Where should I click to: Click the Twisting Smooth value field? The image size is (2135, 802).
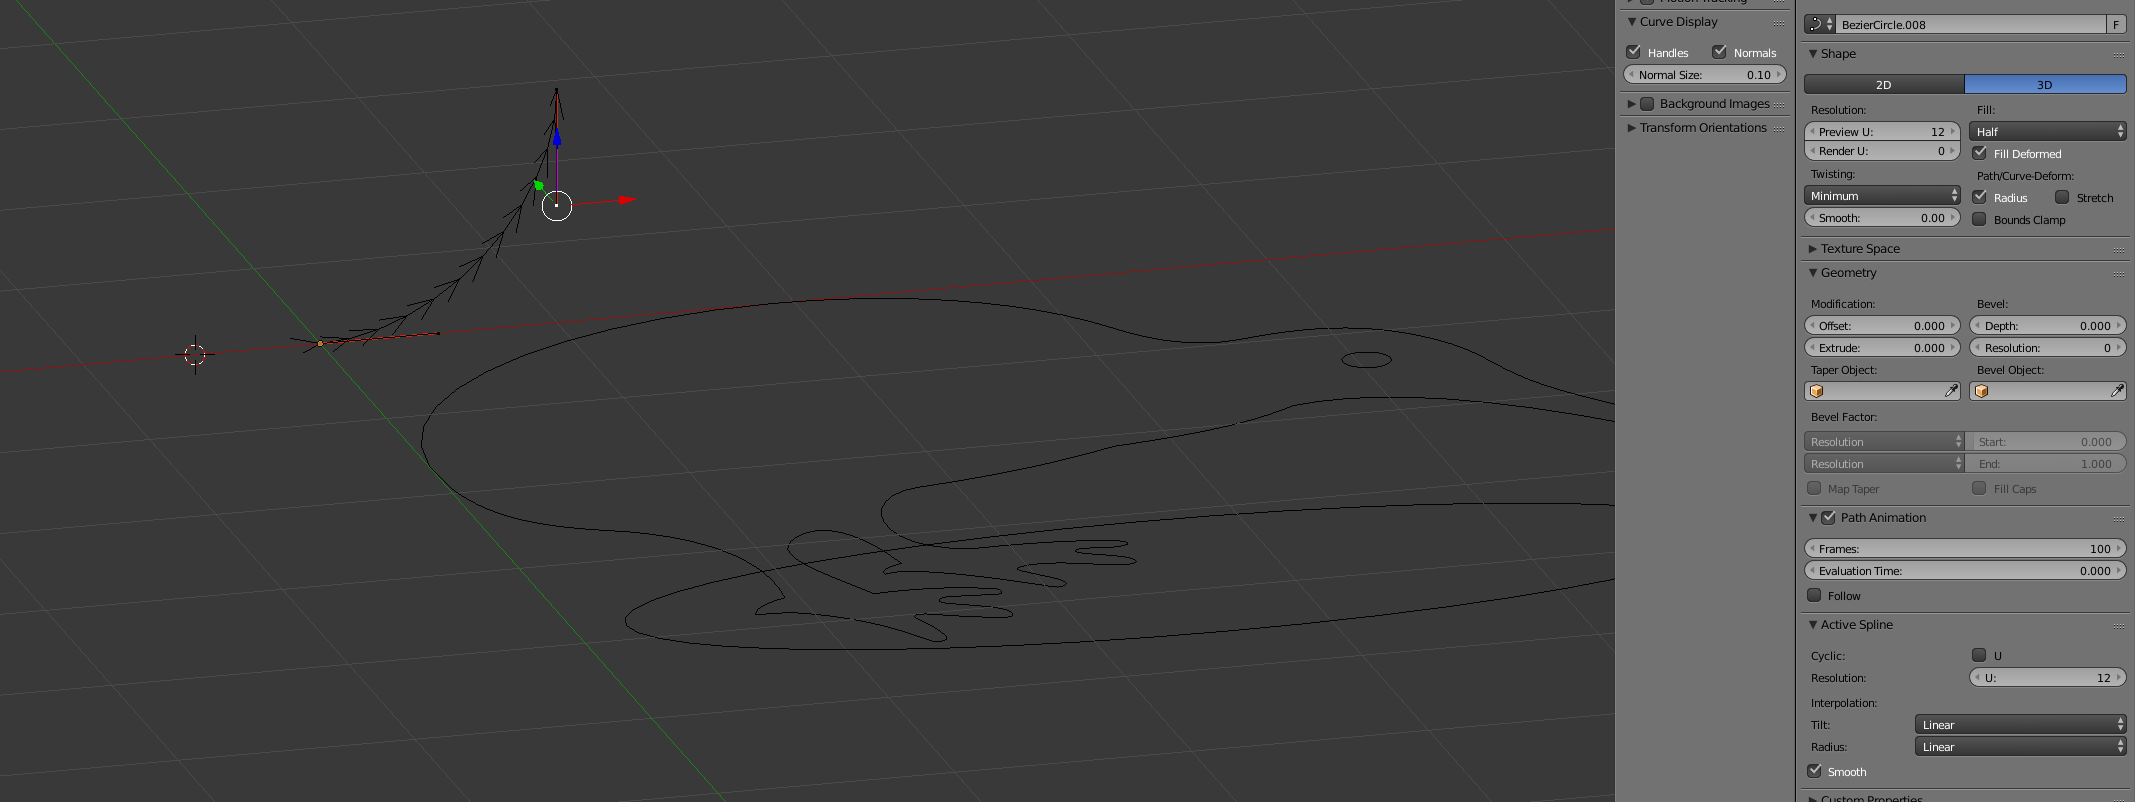1882,218
